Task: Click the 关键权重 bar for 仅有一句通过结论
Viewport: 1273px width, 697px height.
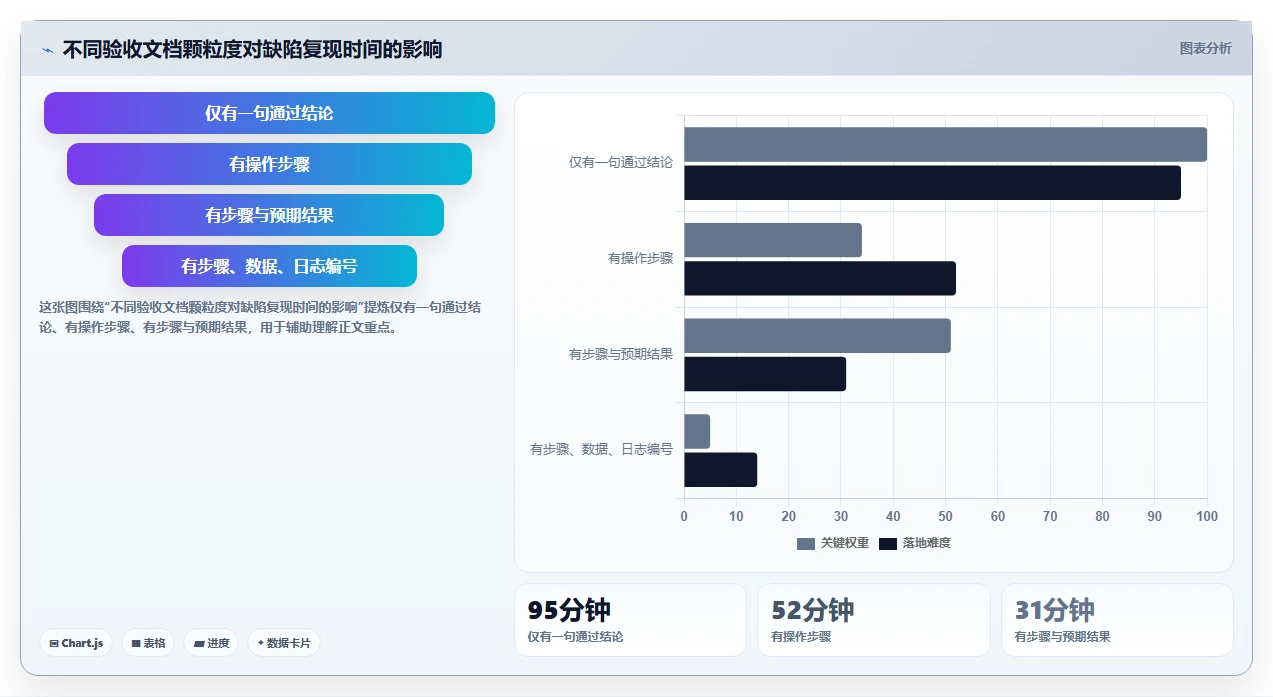Action: coord(945,144)
